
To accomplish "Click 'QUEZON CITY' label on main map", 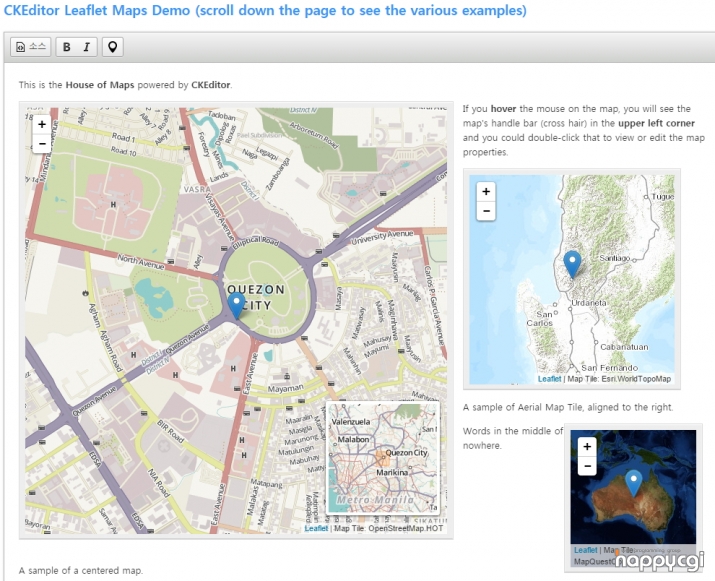I will click(x=256, y=297).
